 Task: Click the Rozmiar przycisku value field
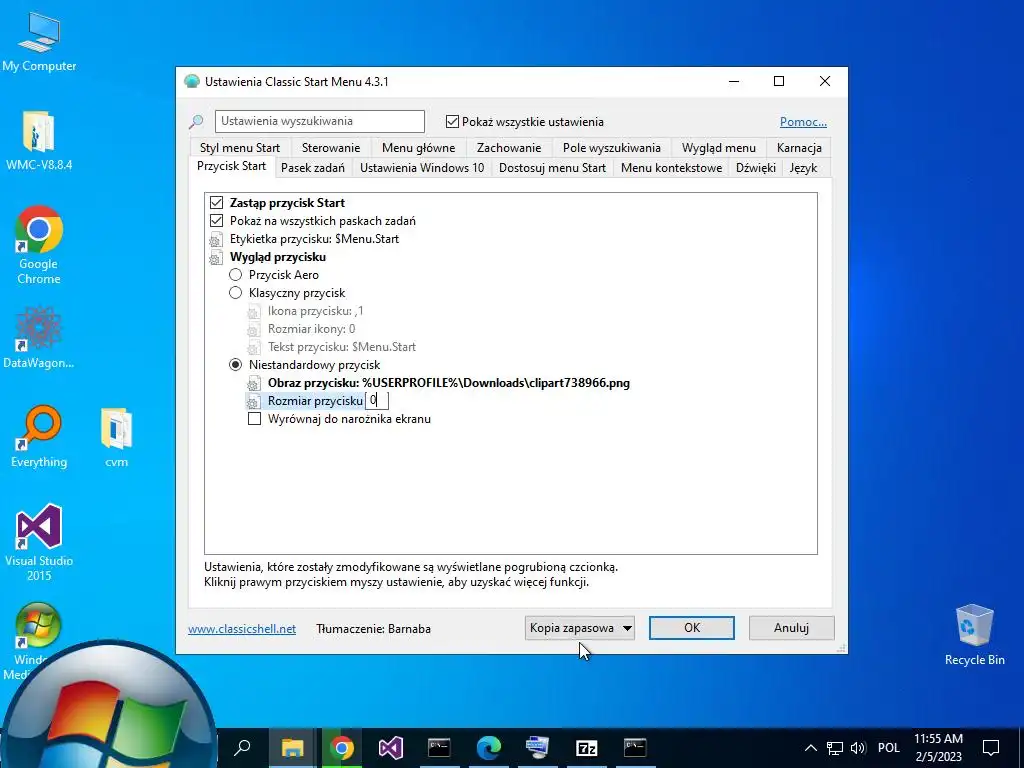click(x=377, y=400)
